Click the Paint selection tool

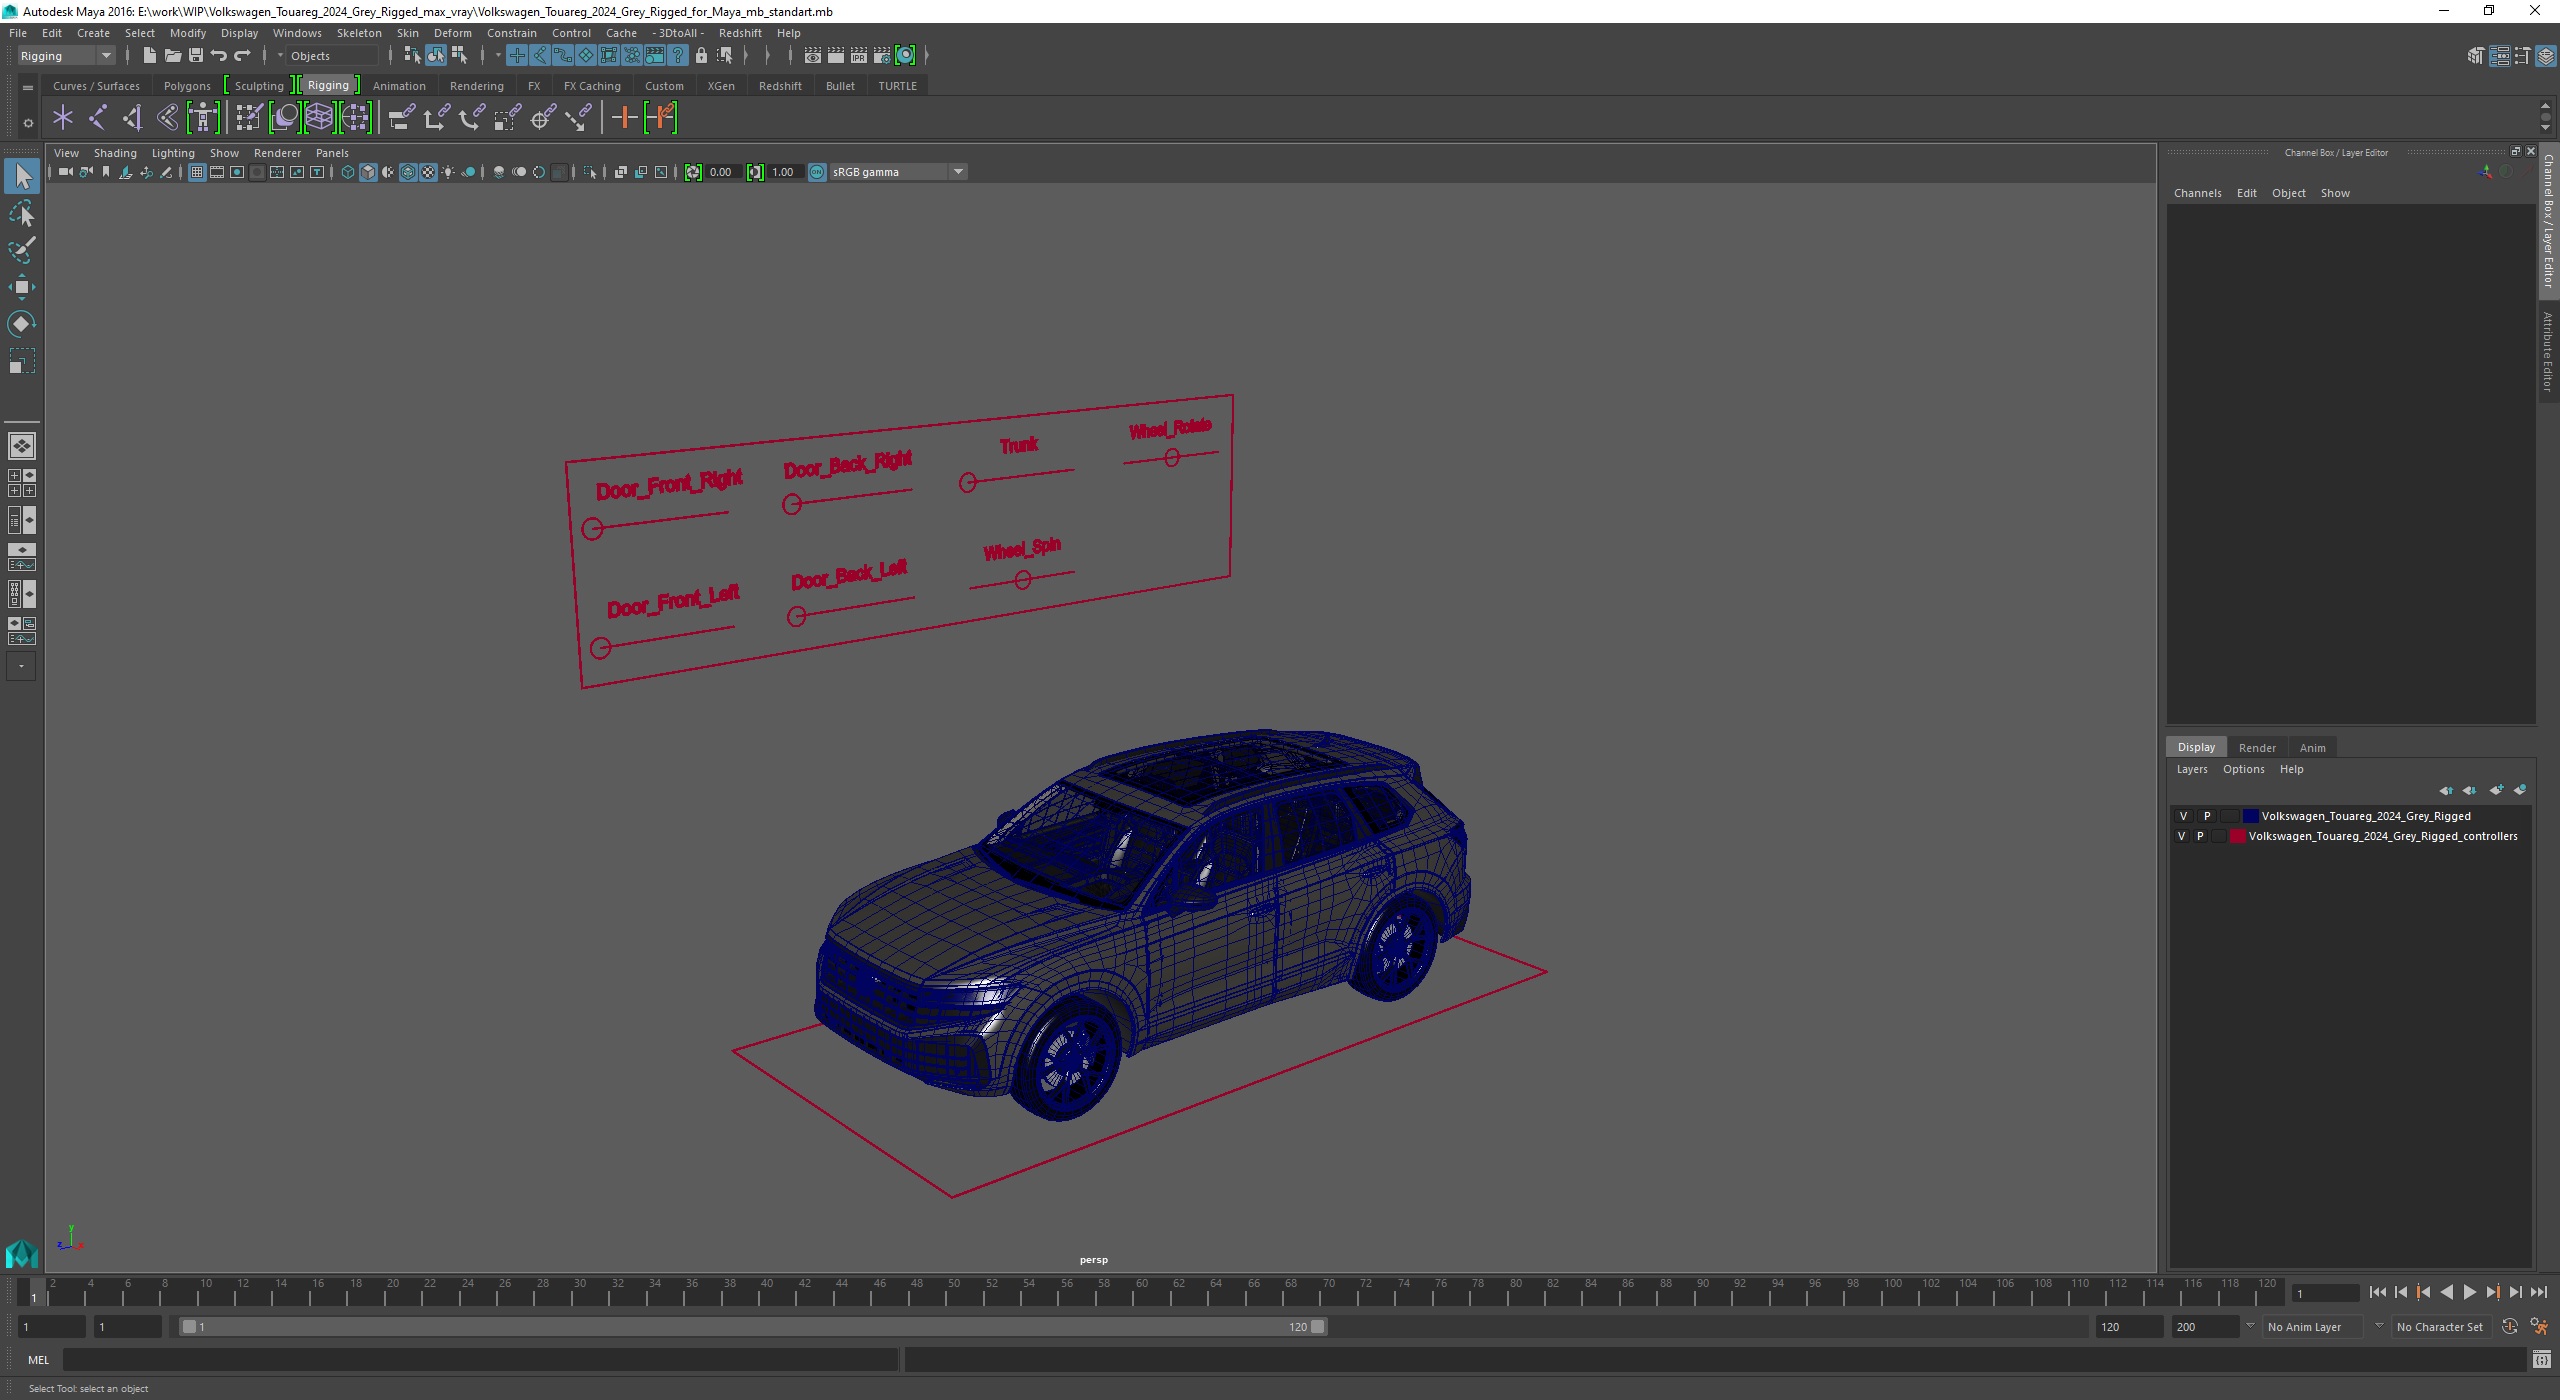21,250
